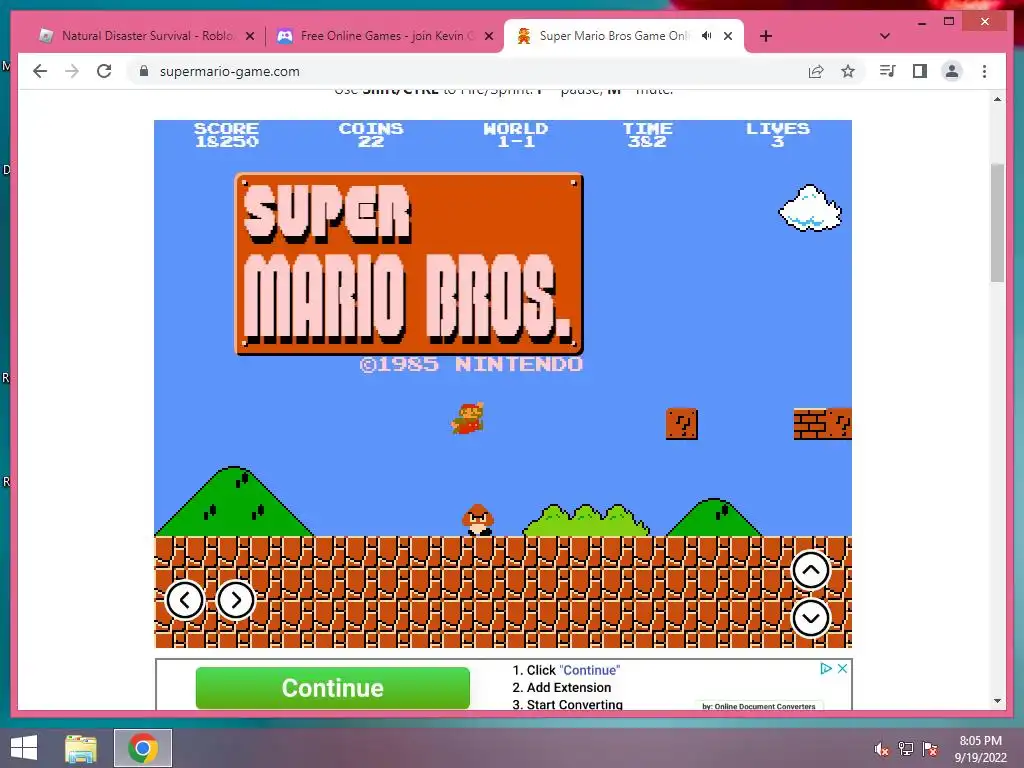The height and width of the screenshot is (768, 1024).
Task: Click the single question mark block
Action: [682, 424]
